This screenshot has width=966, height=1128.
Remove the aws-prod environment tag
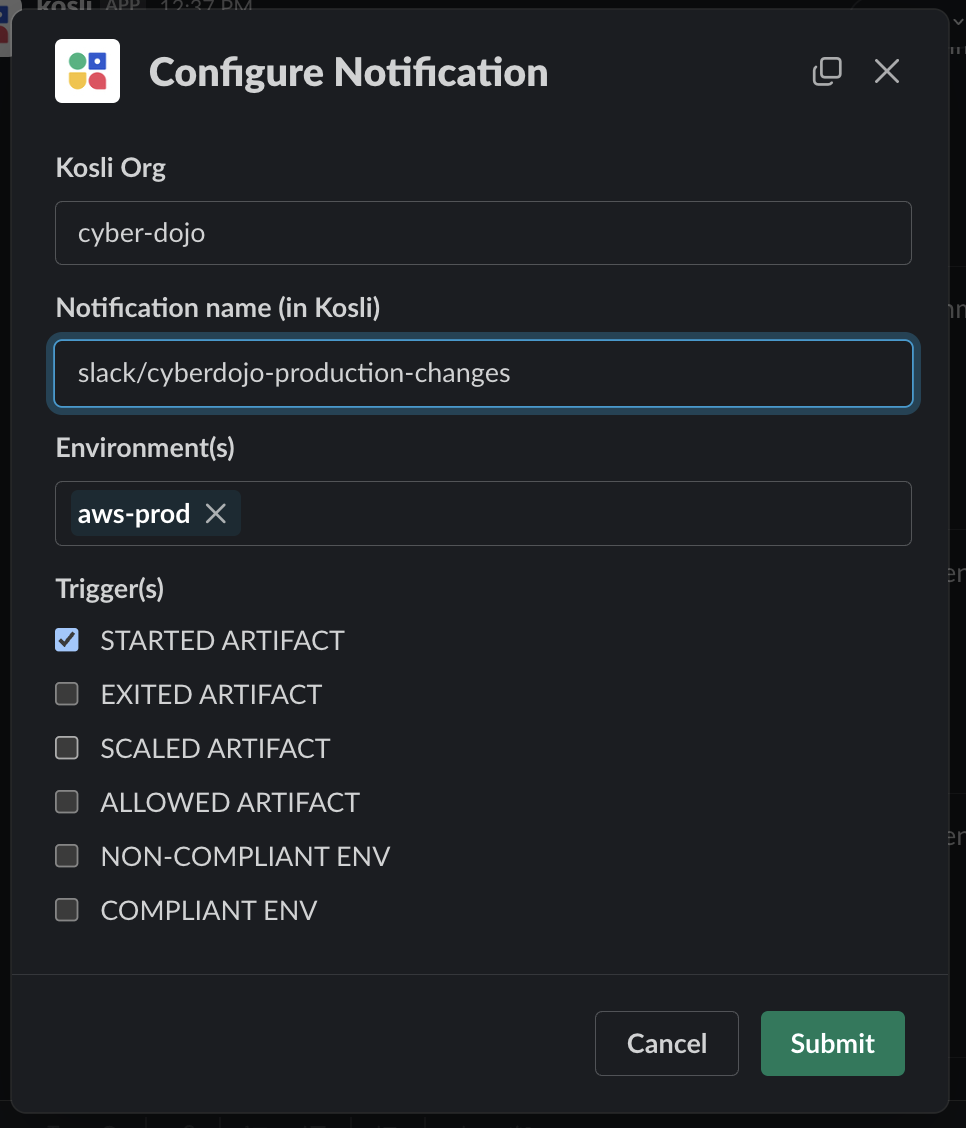(x=216, y=514)
